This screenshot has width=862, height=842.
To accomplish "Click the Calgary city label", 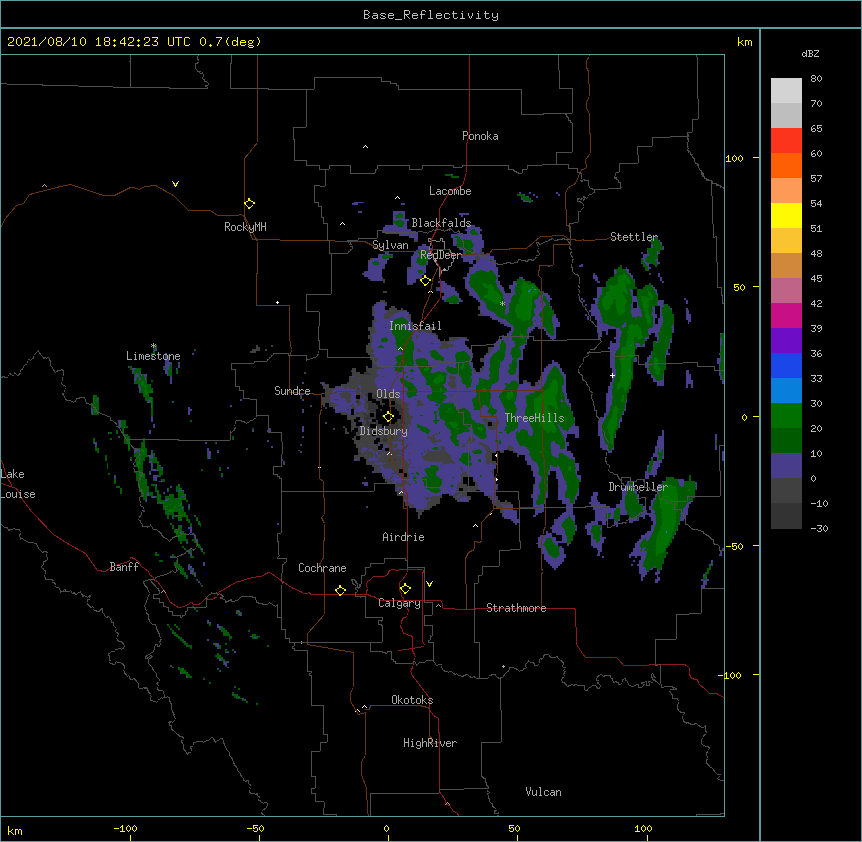I will tap(399, 603).
